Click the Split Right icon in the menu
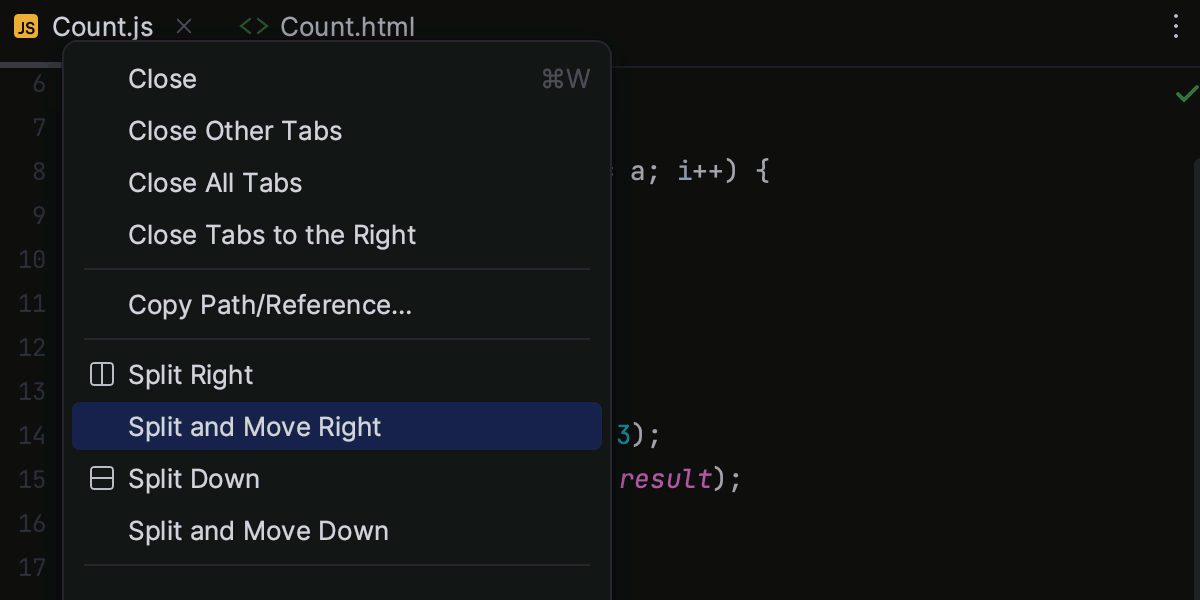1200x600 pixels. 101,374
